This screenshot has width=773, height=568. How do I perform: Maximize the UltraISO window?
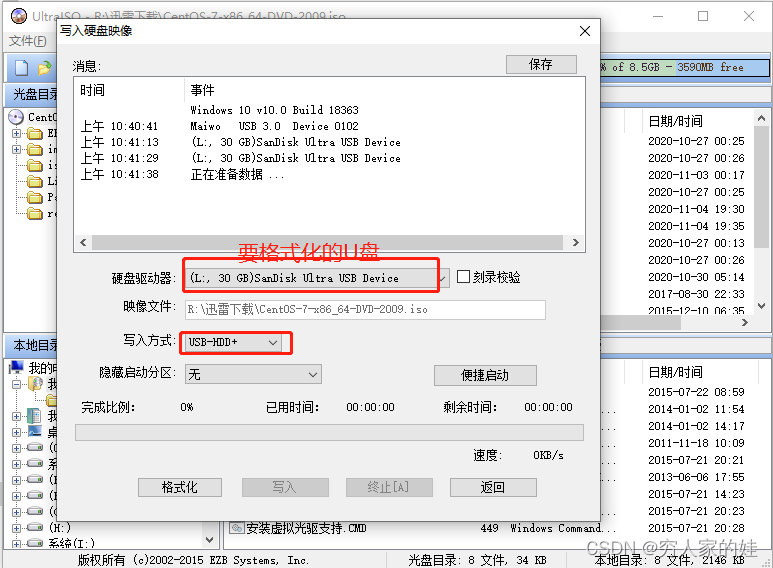[703, 16]
